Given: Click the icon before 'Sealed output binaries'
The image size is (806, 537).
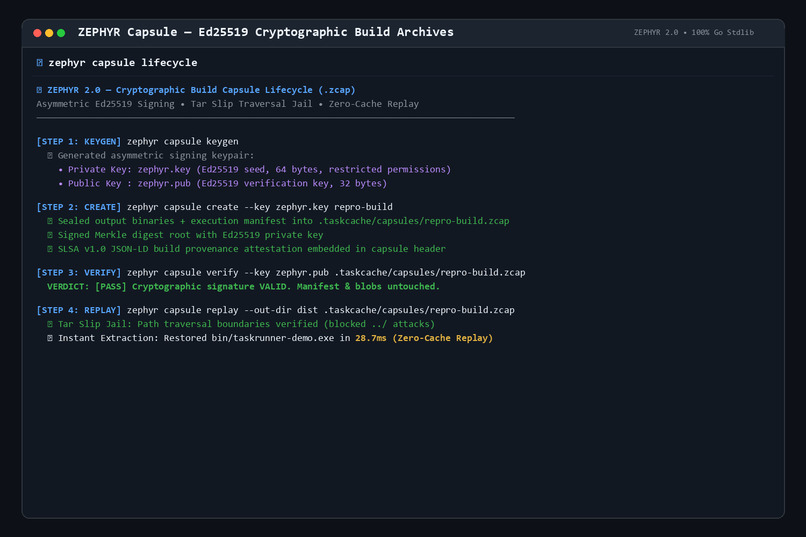Looking at the screenshot, I should 50,221.
